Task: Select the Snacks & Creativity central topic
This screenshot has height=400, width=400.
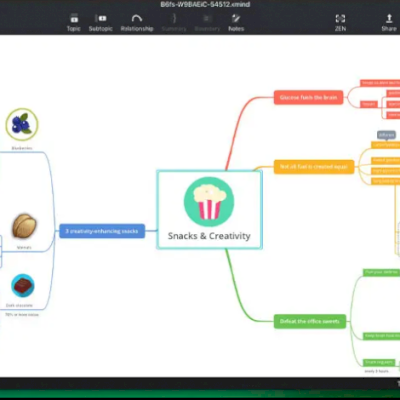Action: click(x=209, y=210)
